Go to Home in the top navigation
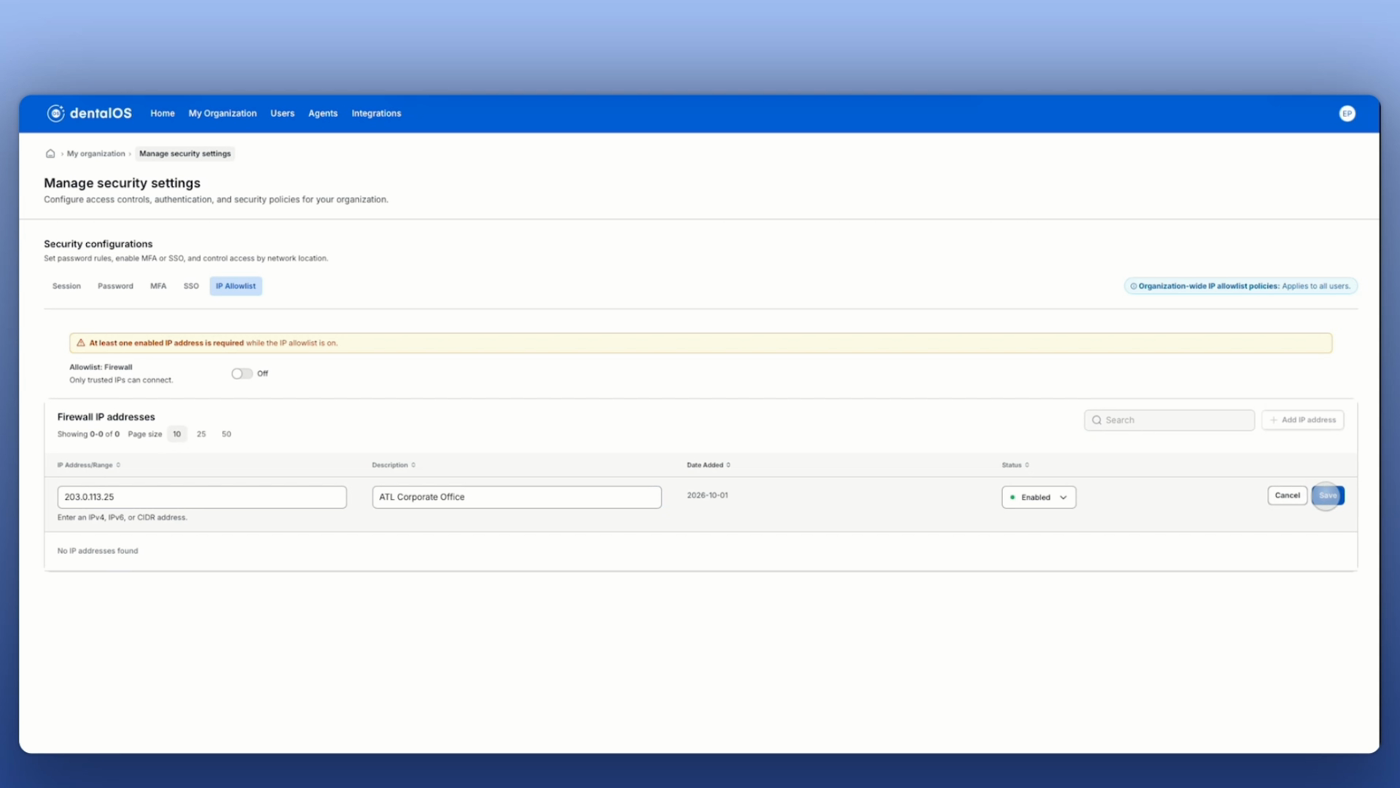This screenshot has width=1400, height=788. point(162,114)
